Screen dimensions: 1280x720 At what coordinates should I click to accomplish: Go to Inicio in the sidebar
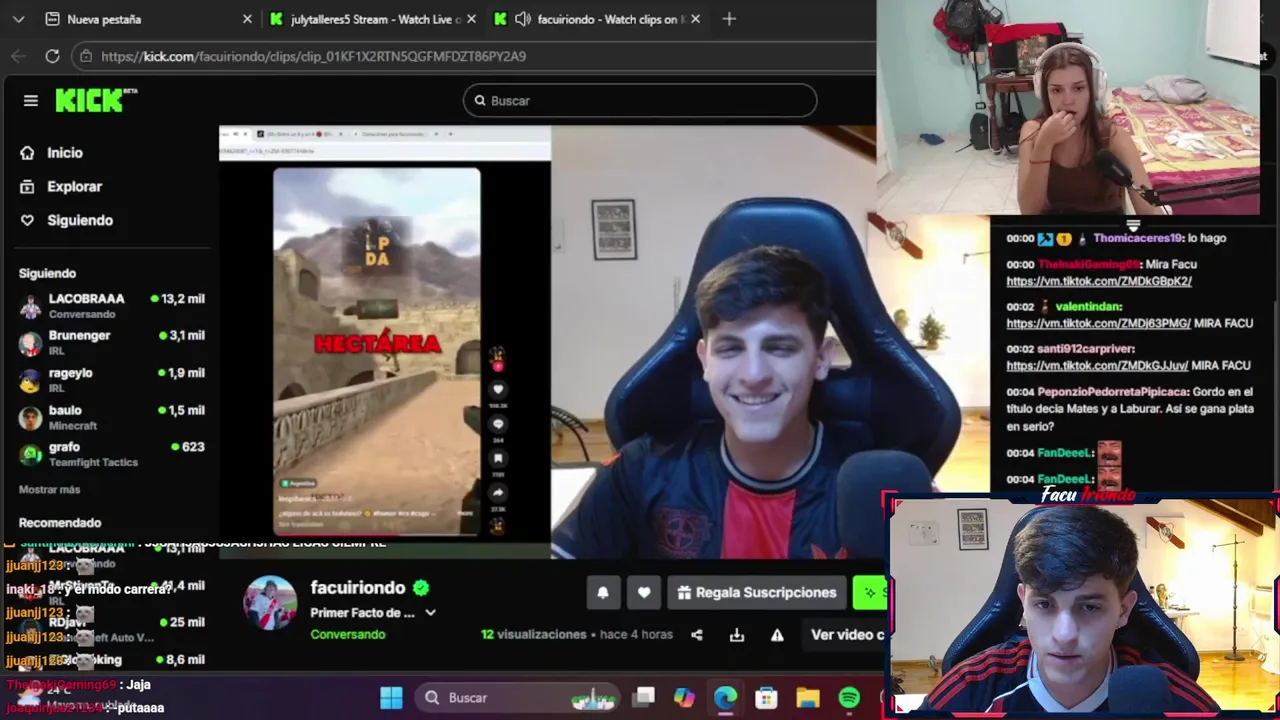[65, 153]
